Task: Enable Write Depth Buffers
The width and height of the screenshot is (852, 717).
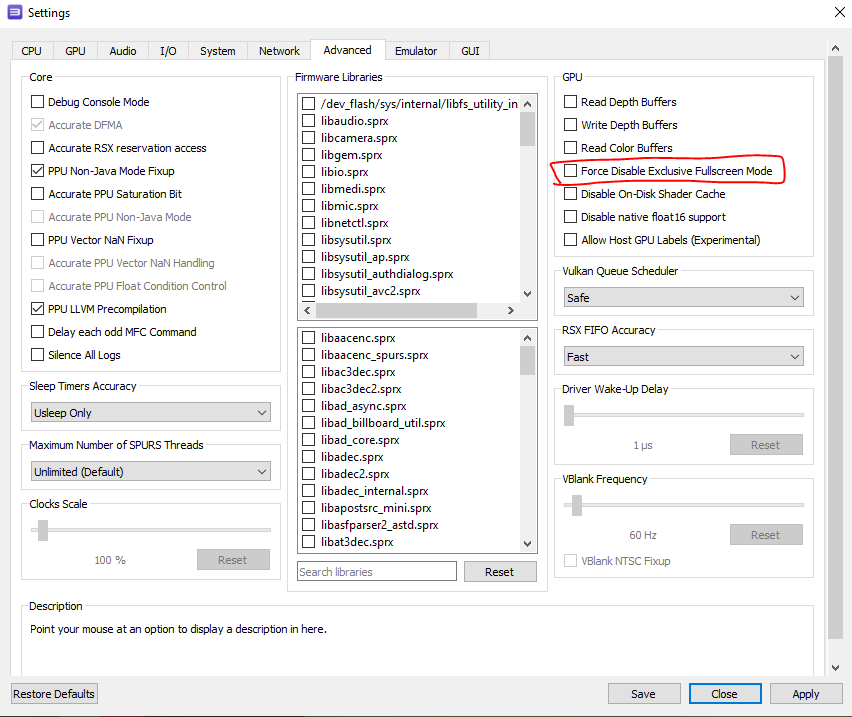Action: tap(571, 125)
